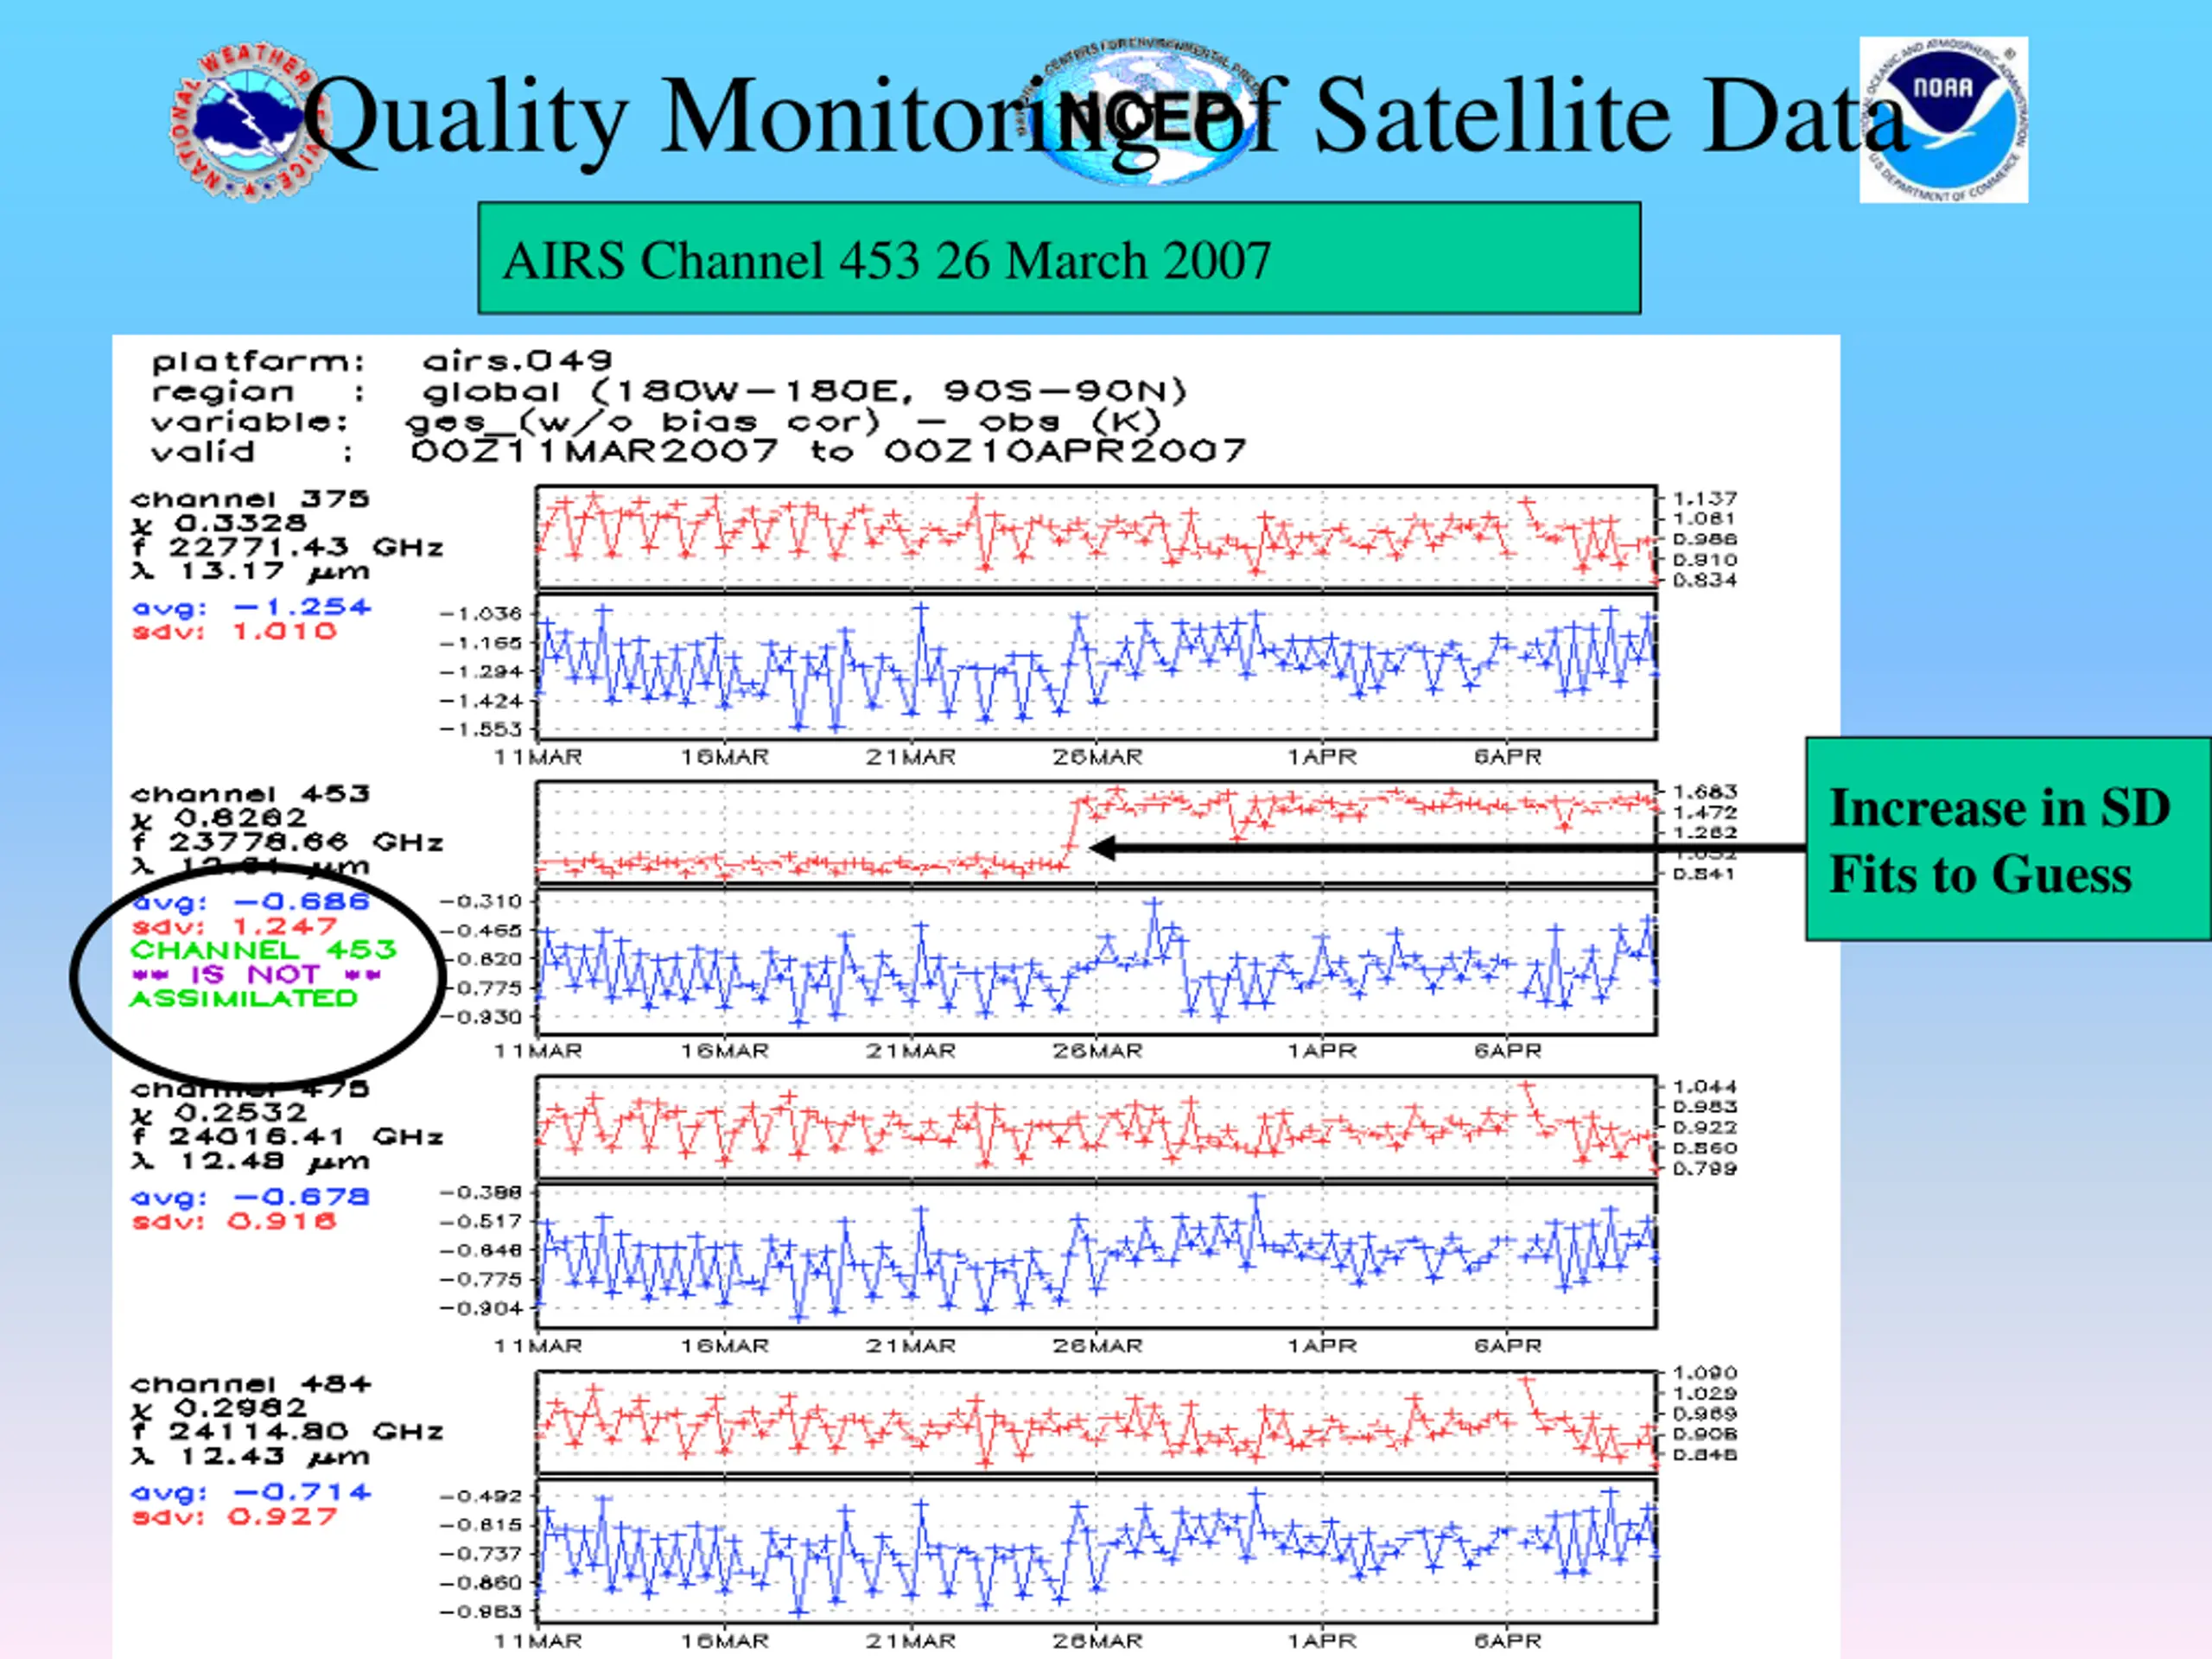Click the variable ges_(w/o bias cor) - obs line
This screenshot has width=2212, height=1659.
click(656, 422)
